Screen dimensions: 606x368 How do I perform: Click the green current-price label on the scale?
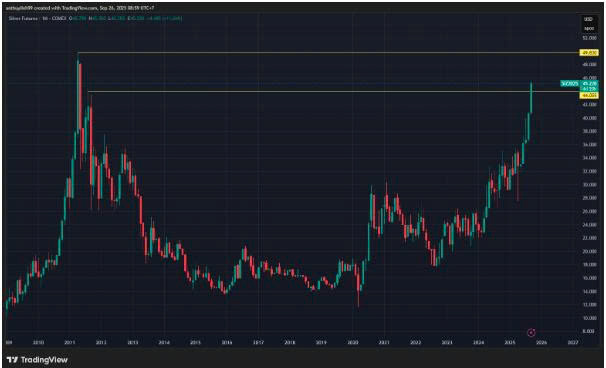[589, 83]
